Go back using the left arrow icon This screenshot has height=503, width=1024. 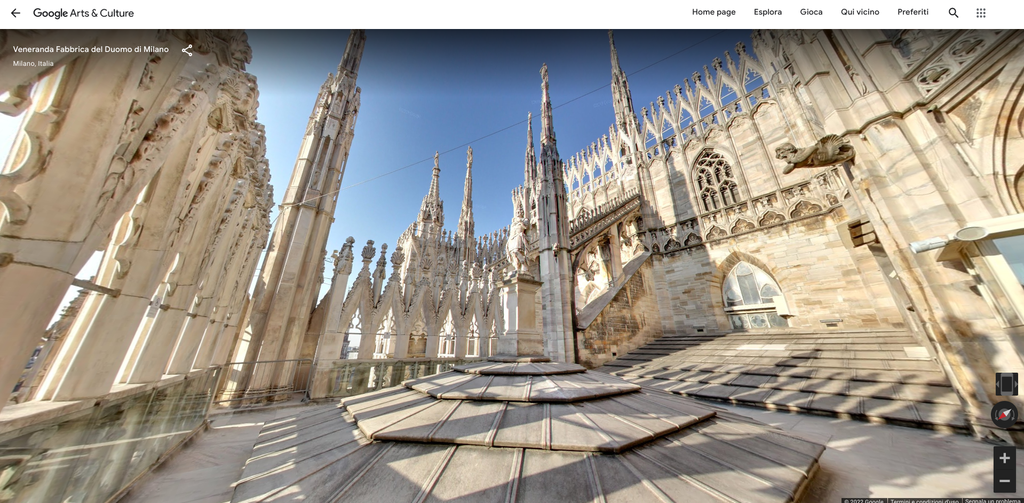(16, 13)
